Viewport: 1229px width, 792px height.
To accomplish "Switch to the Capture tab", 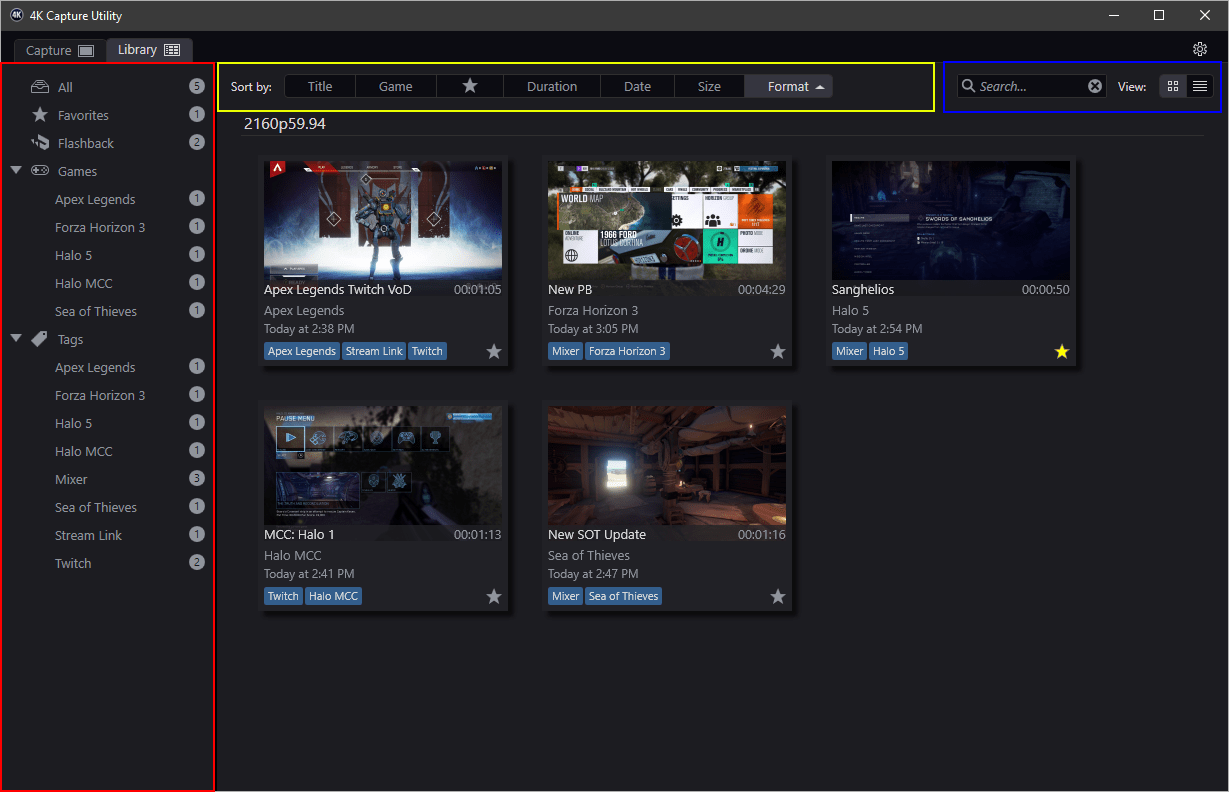I will (60, 50).
